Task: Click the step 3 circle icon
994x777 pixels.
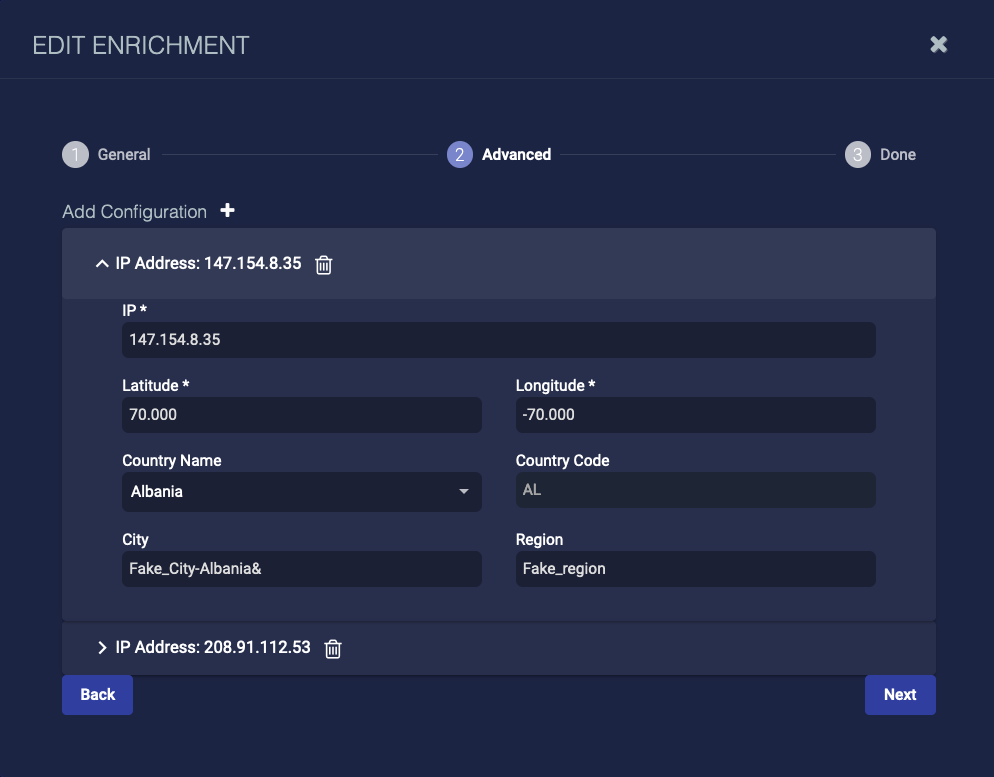Action: tap(857, 155)
